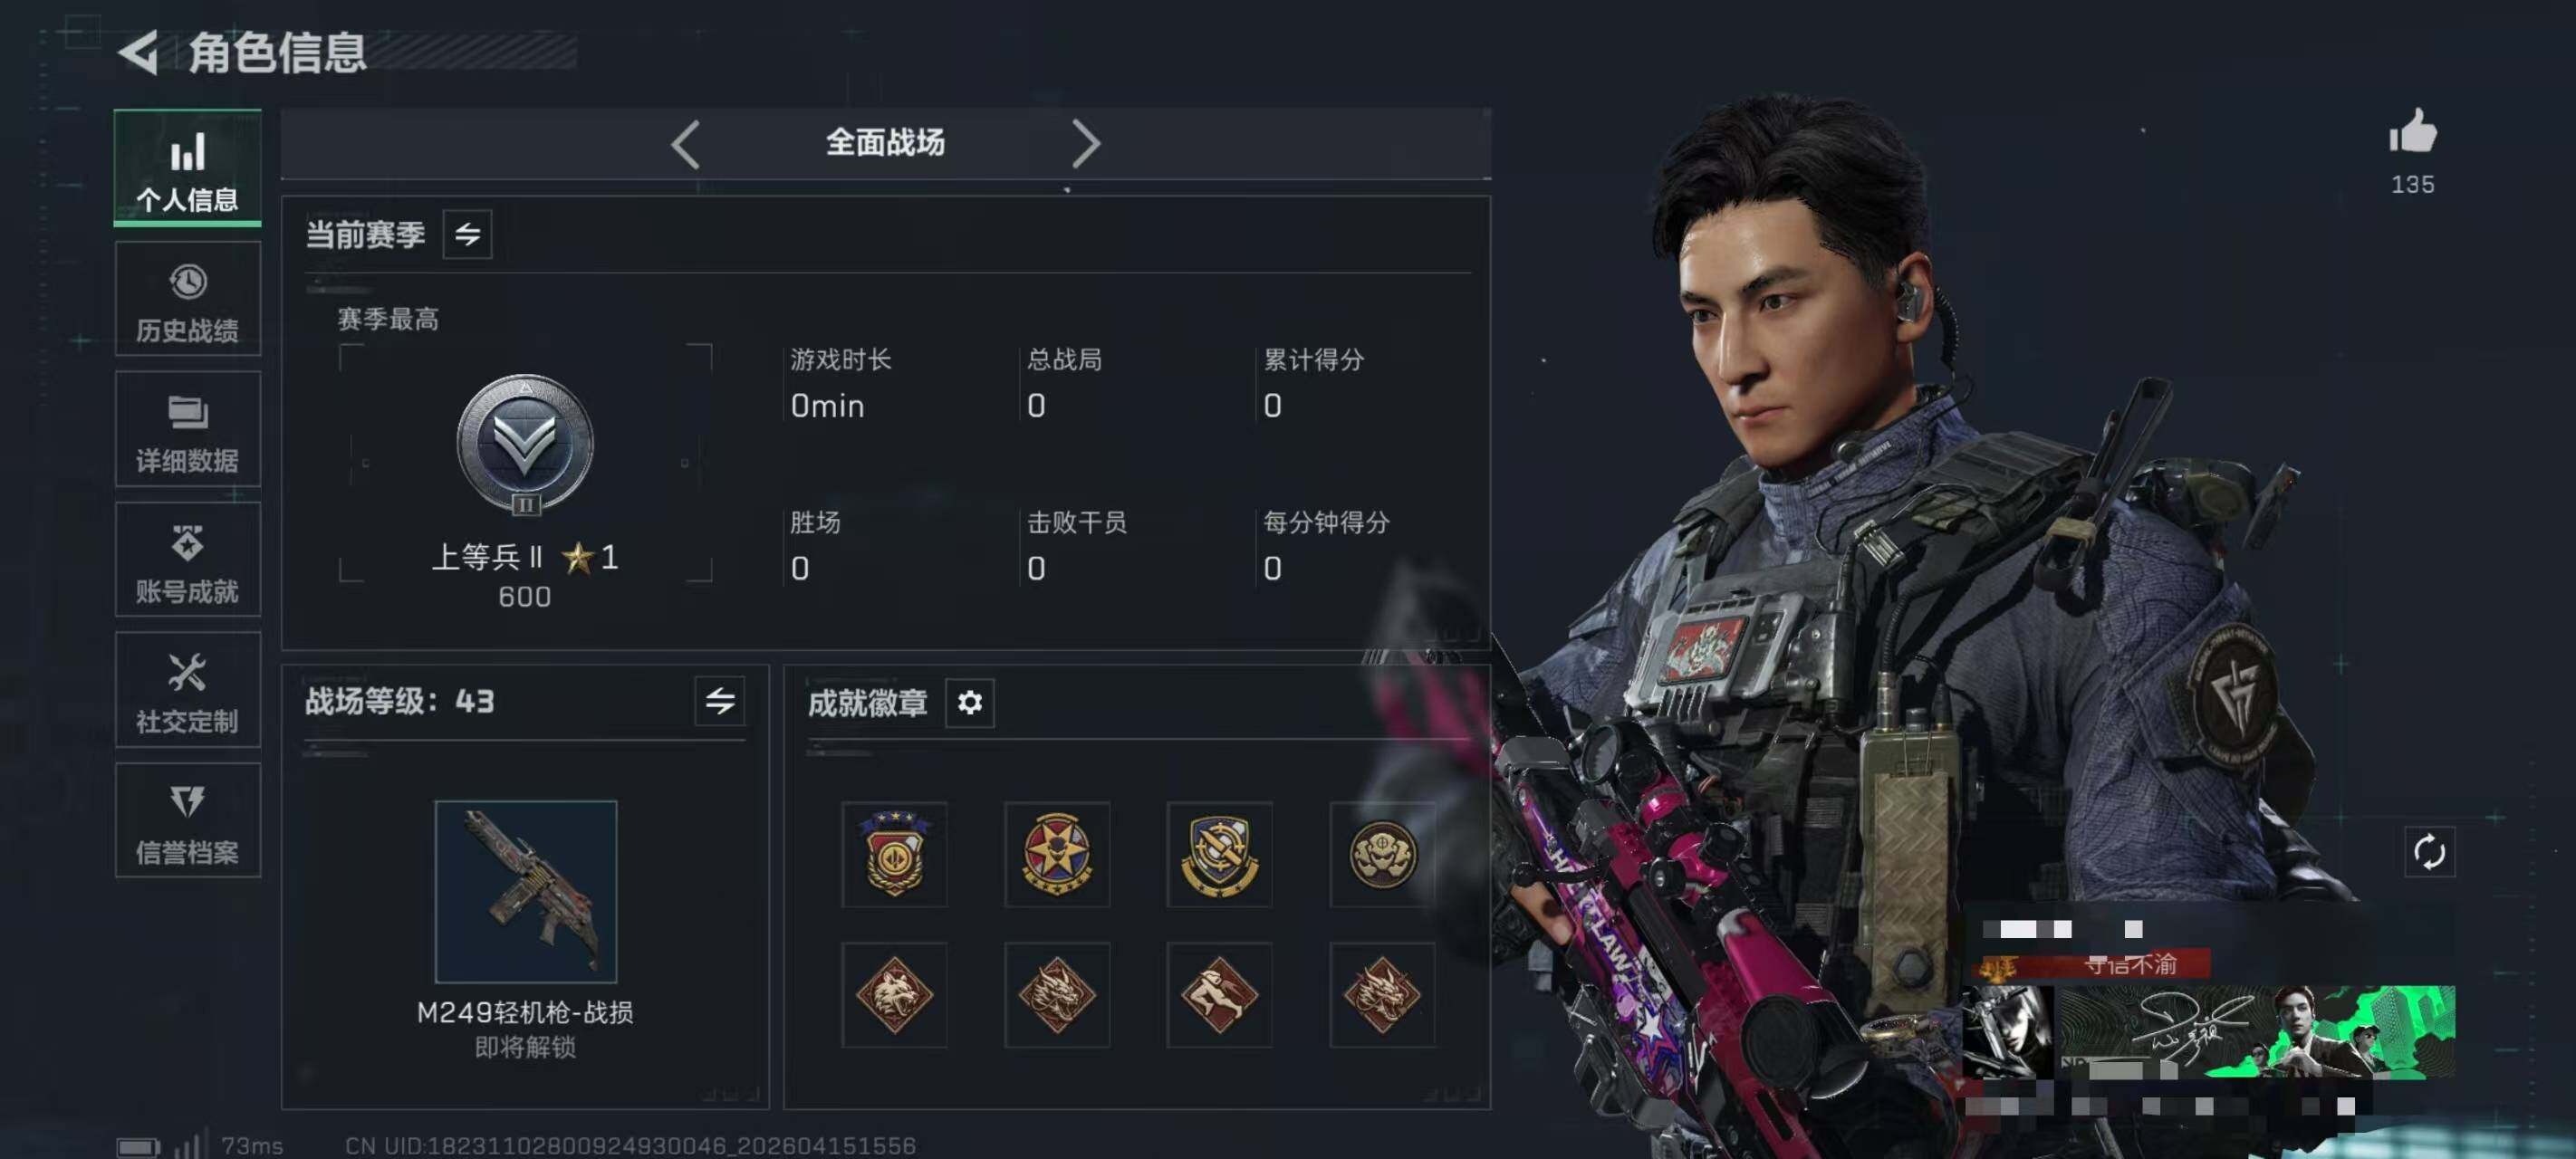This screenshot has width=2576, height=1159.
Task: Open the 社交定制 section
Action: click(x=188, y=689)
